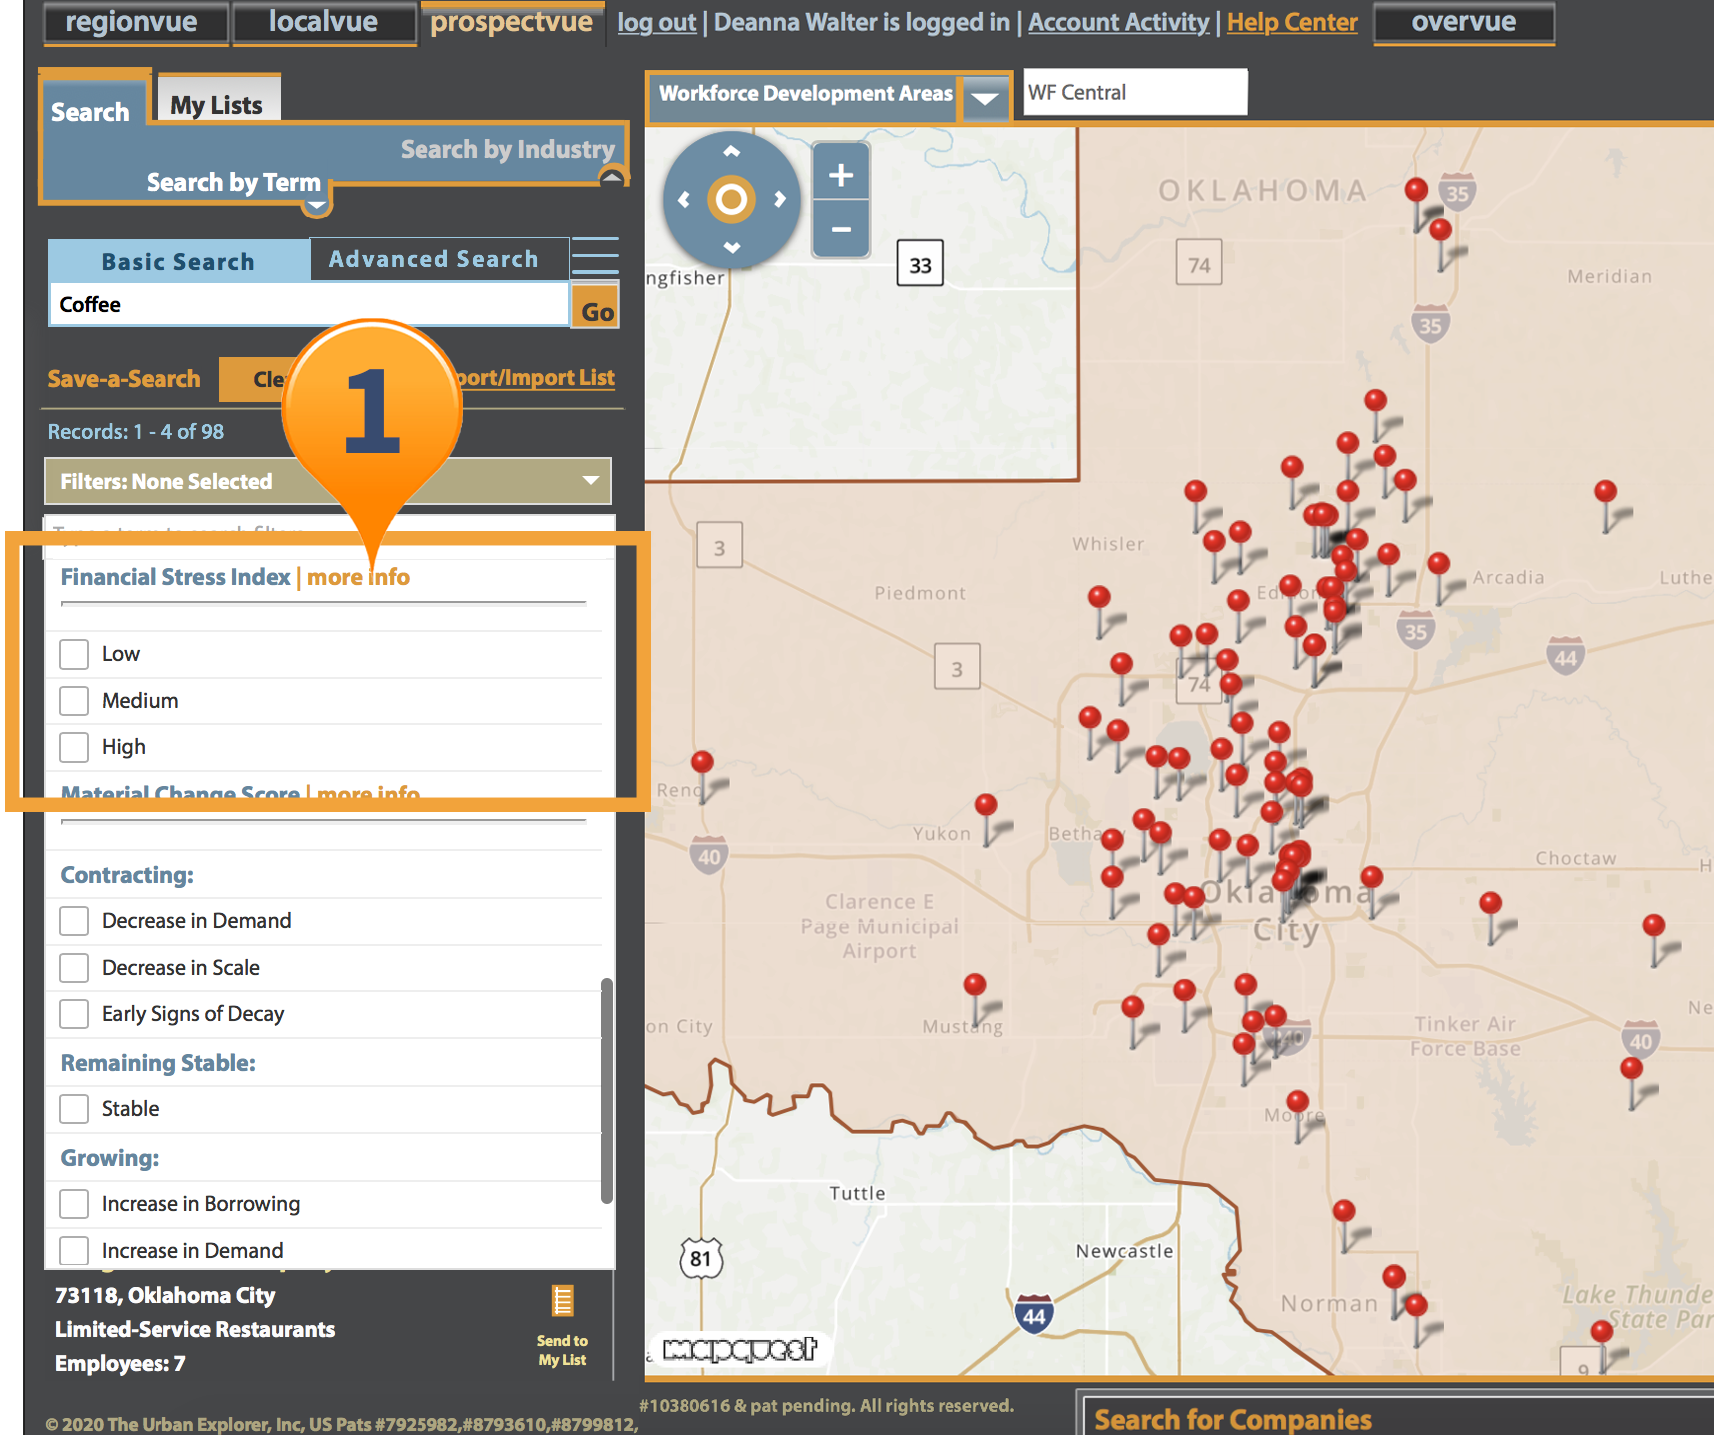Open the Workforce Development Areas dropdown arrow
The width and height of the screenshot is (1714, 1435).
coord(985,98)
